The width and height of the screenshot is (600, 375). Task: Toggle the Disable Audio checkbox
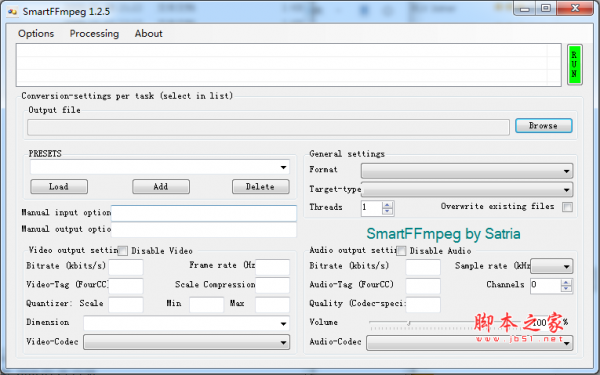click(401, 251)
